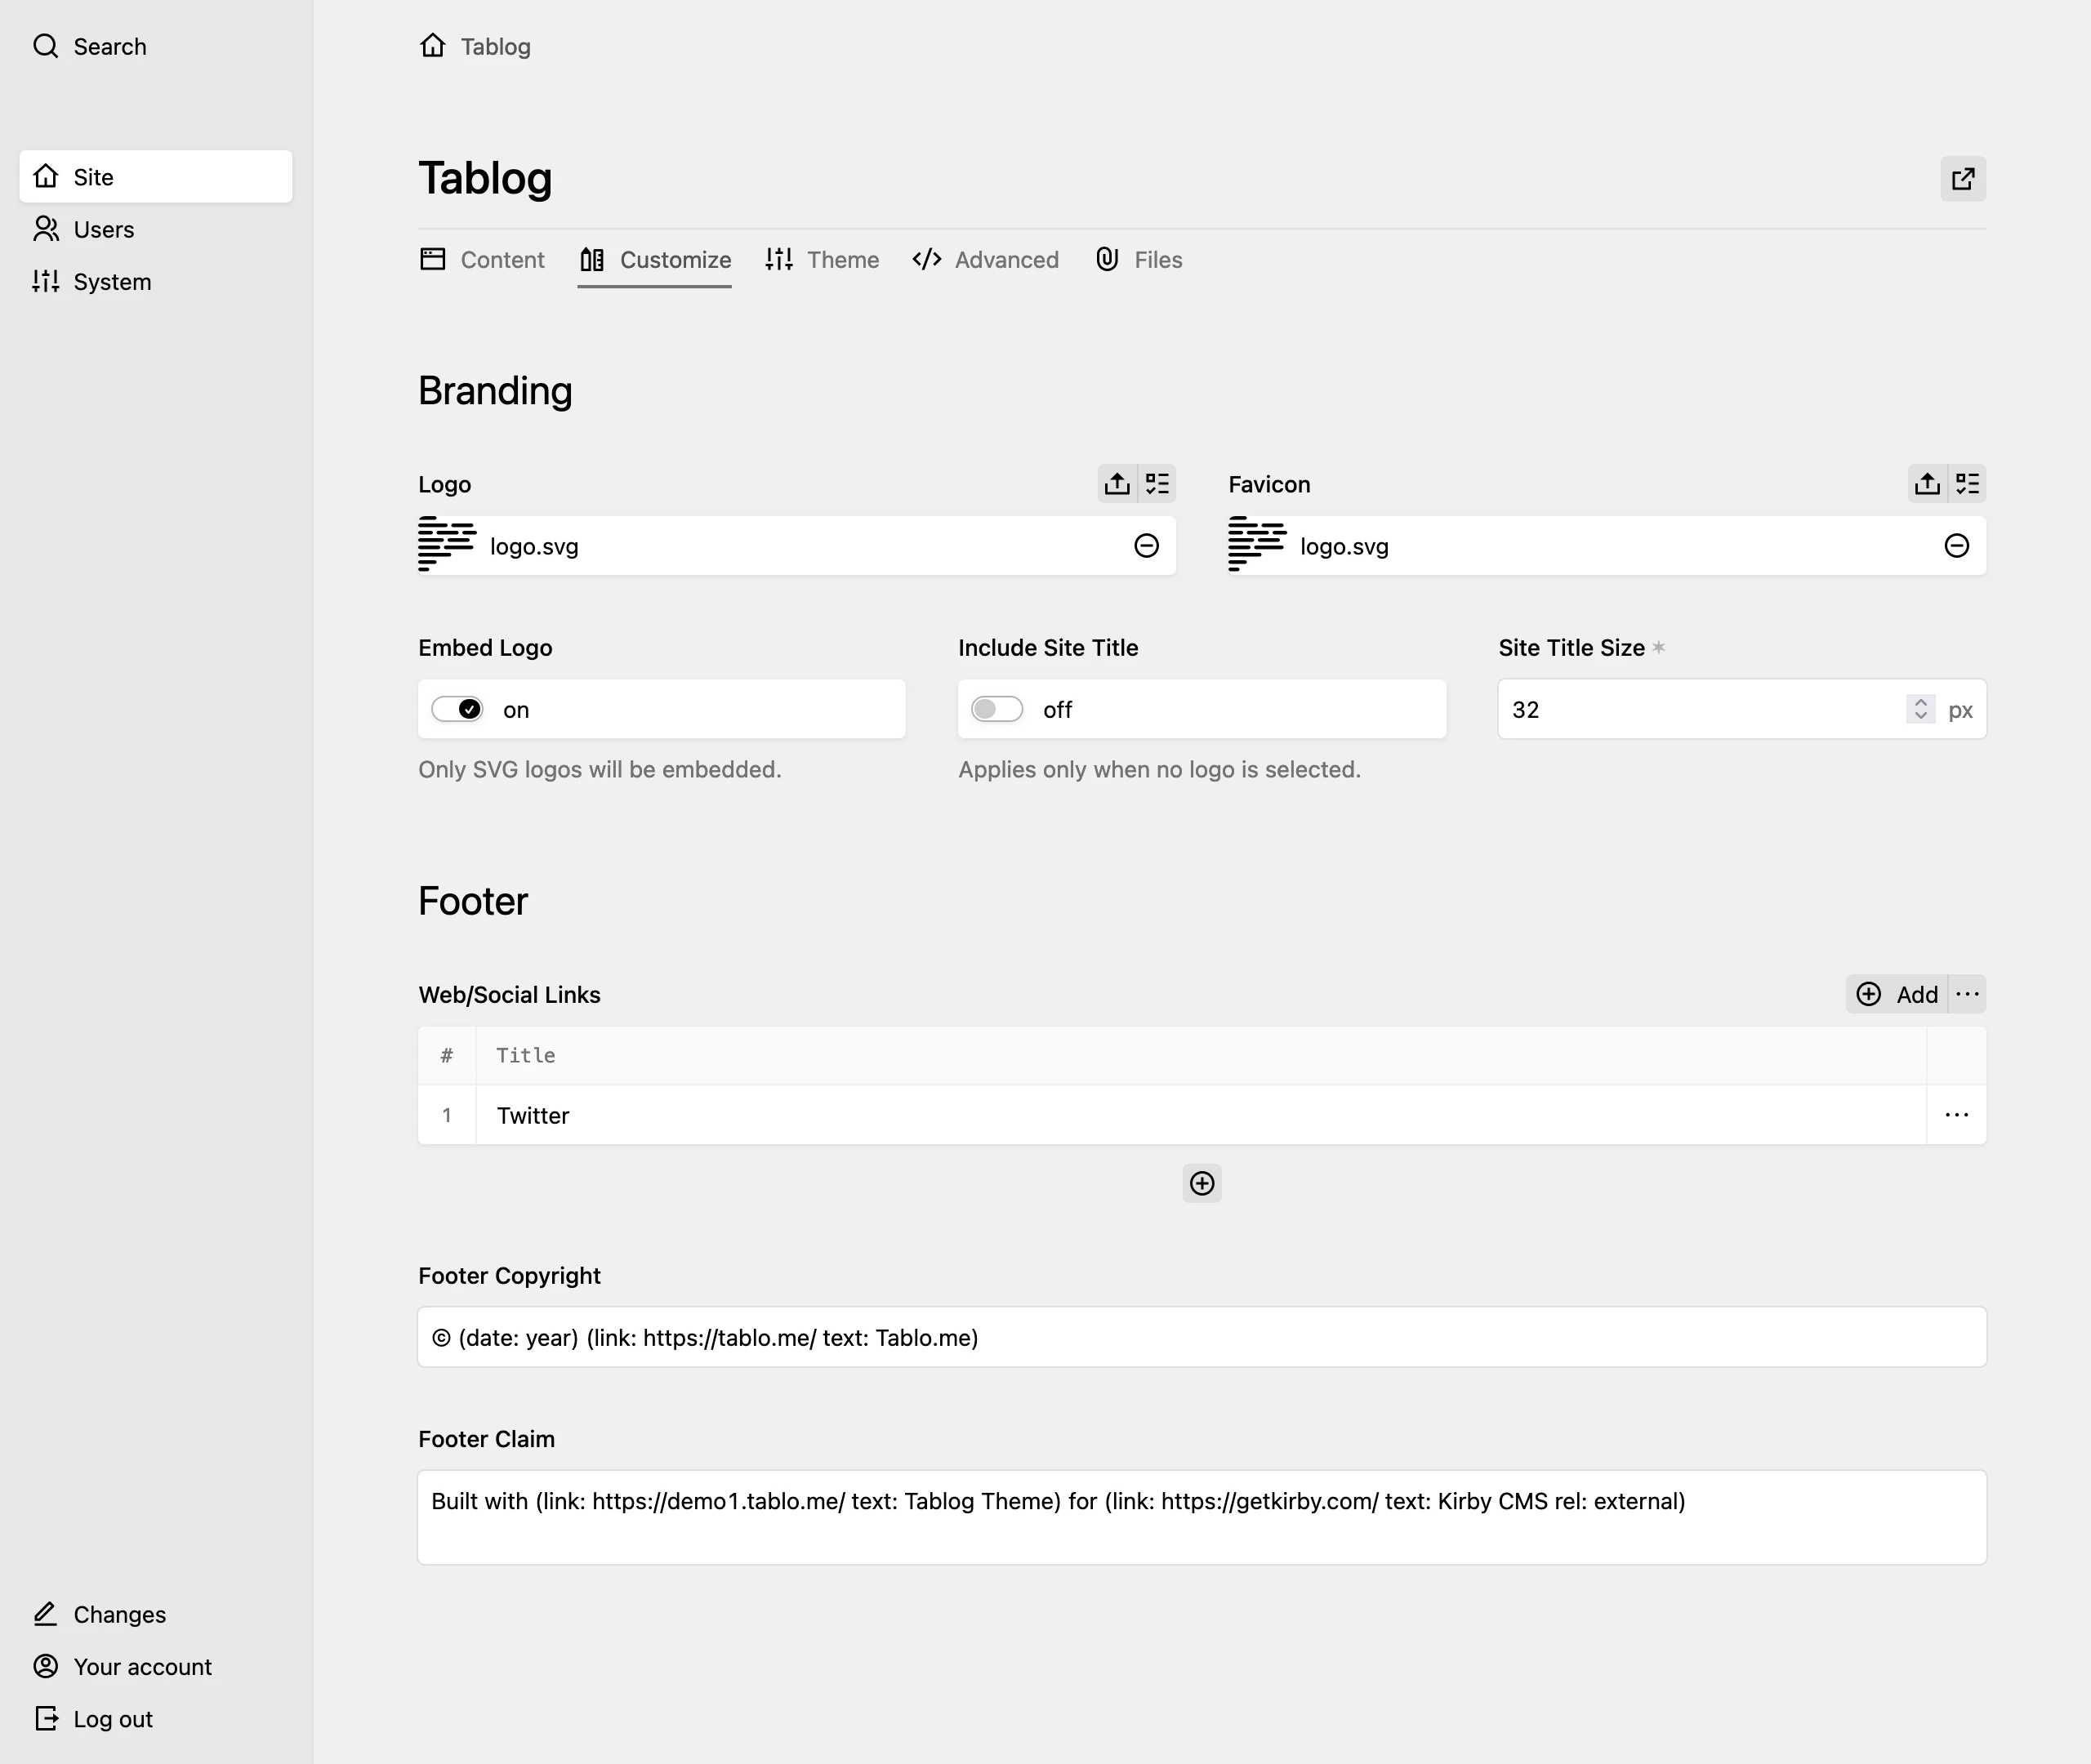Click select-file icon for Favicon field
Screen dimensions: 2091x1764
pyautogui.click(x=1967, y=484)
